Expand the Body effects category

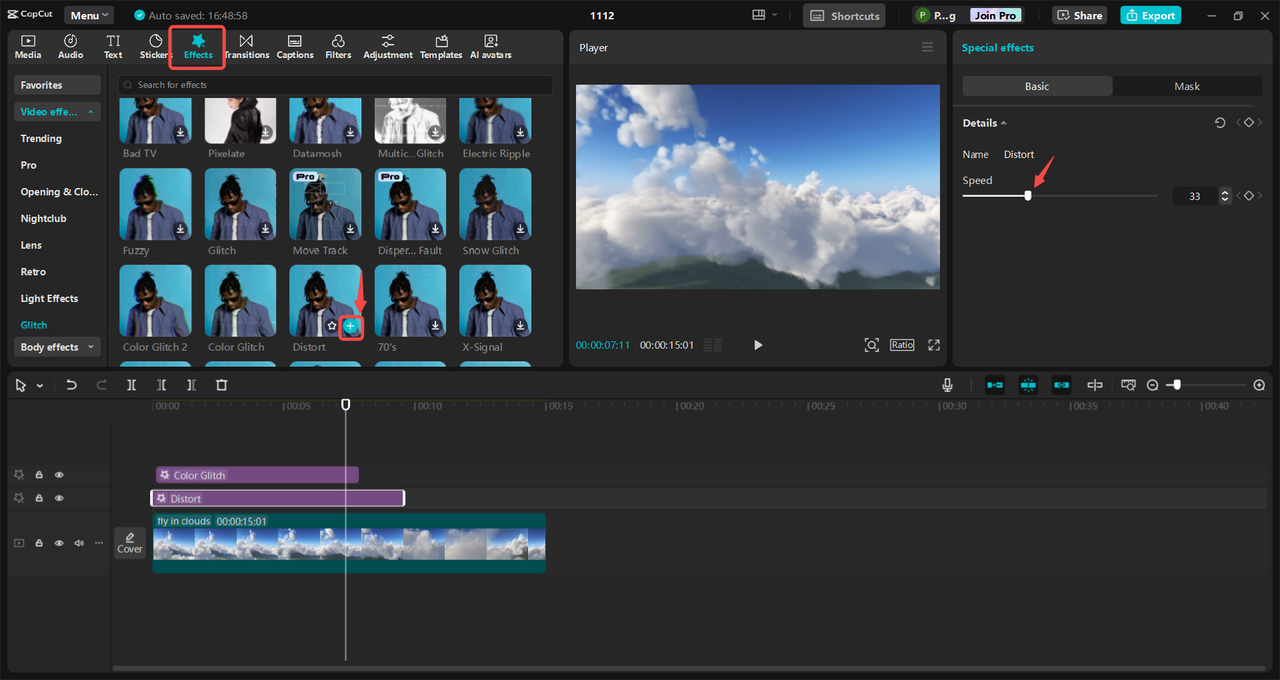[57, 347]
